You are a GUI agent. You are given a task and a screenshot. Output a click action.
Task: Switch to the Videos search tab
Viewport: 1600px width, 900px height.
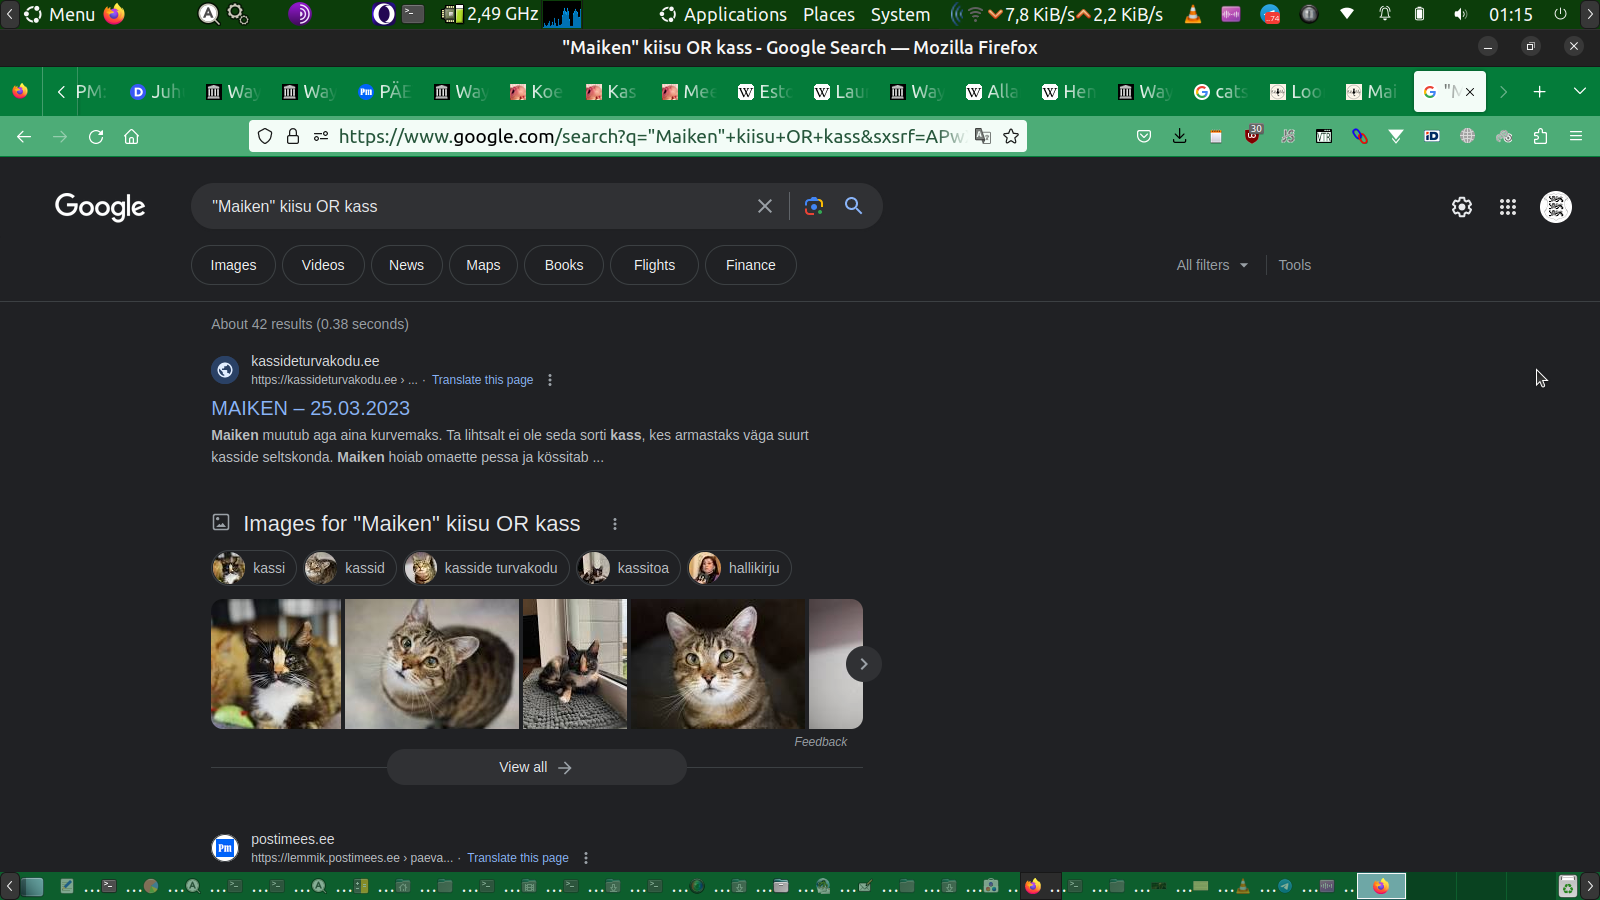323,265
